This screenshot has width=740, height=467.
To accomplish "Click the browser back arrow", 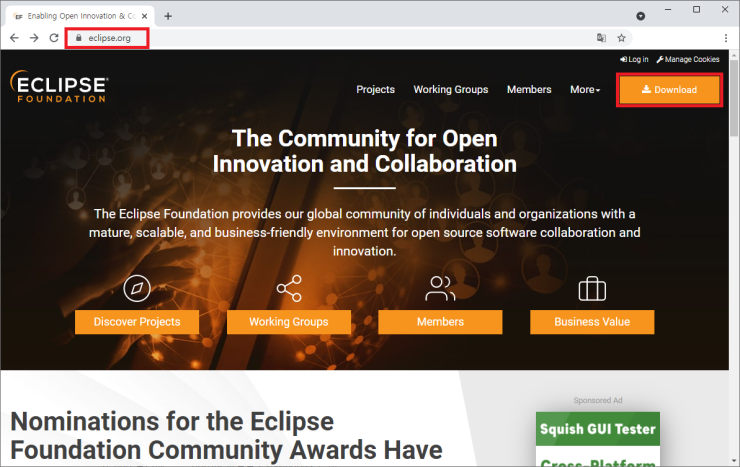I will [x=14, y=38].
